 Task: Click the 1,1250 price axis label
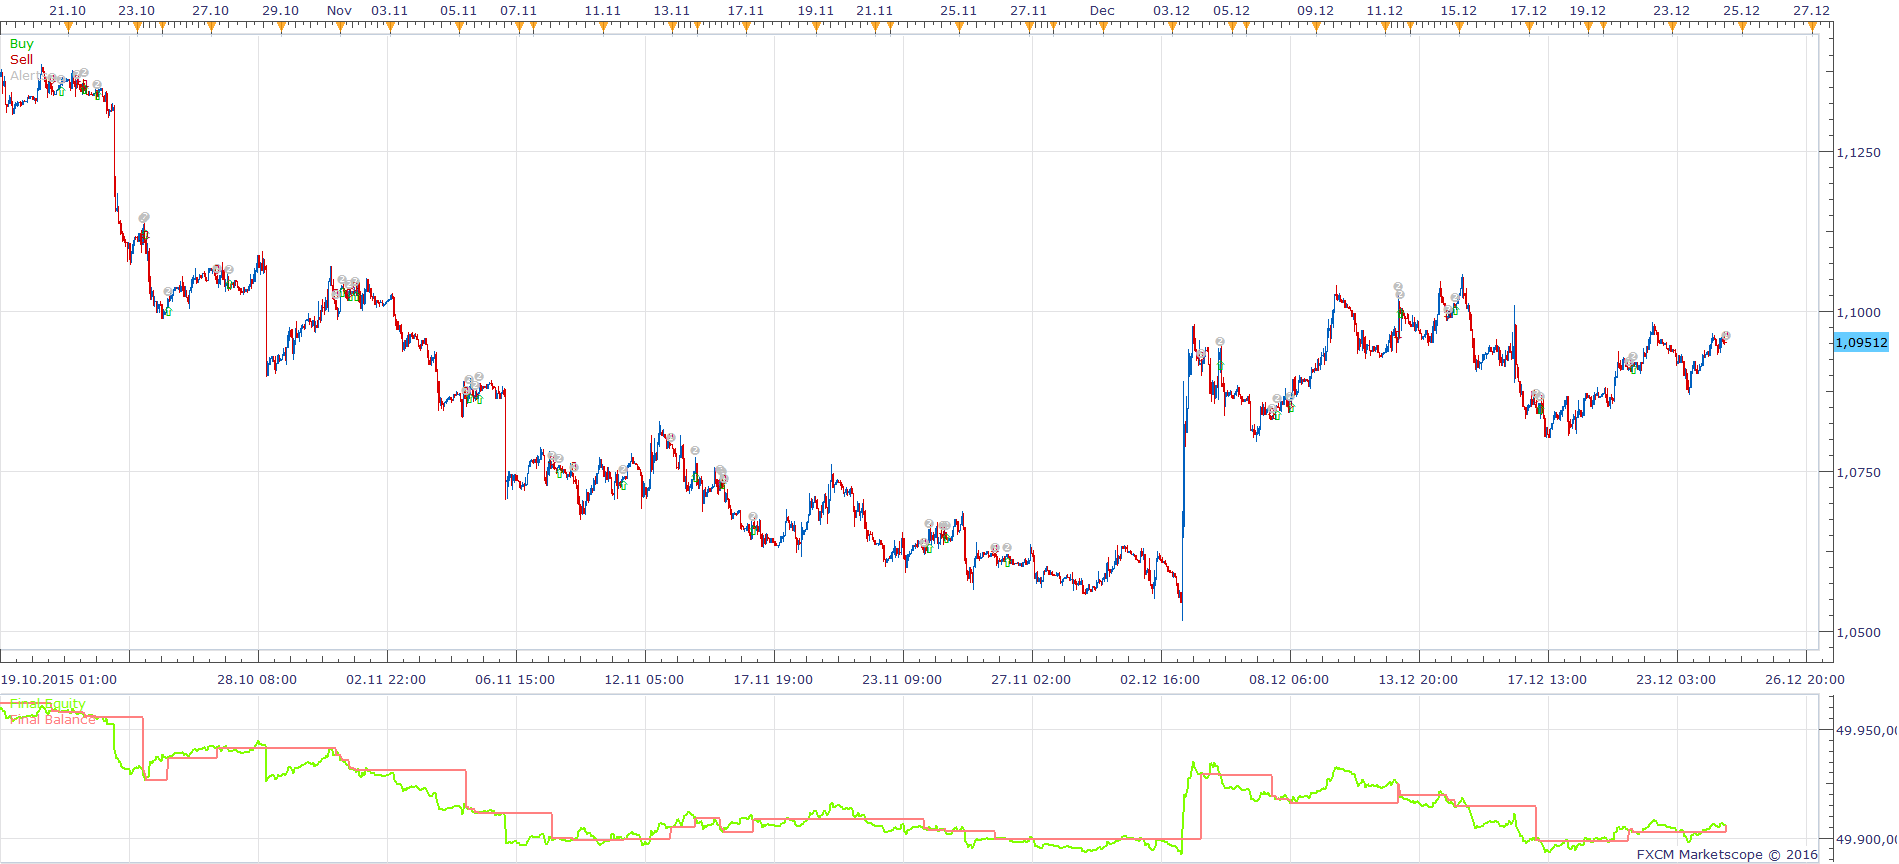[x=1858, y=153]
